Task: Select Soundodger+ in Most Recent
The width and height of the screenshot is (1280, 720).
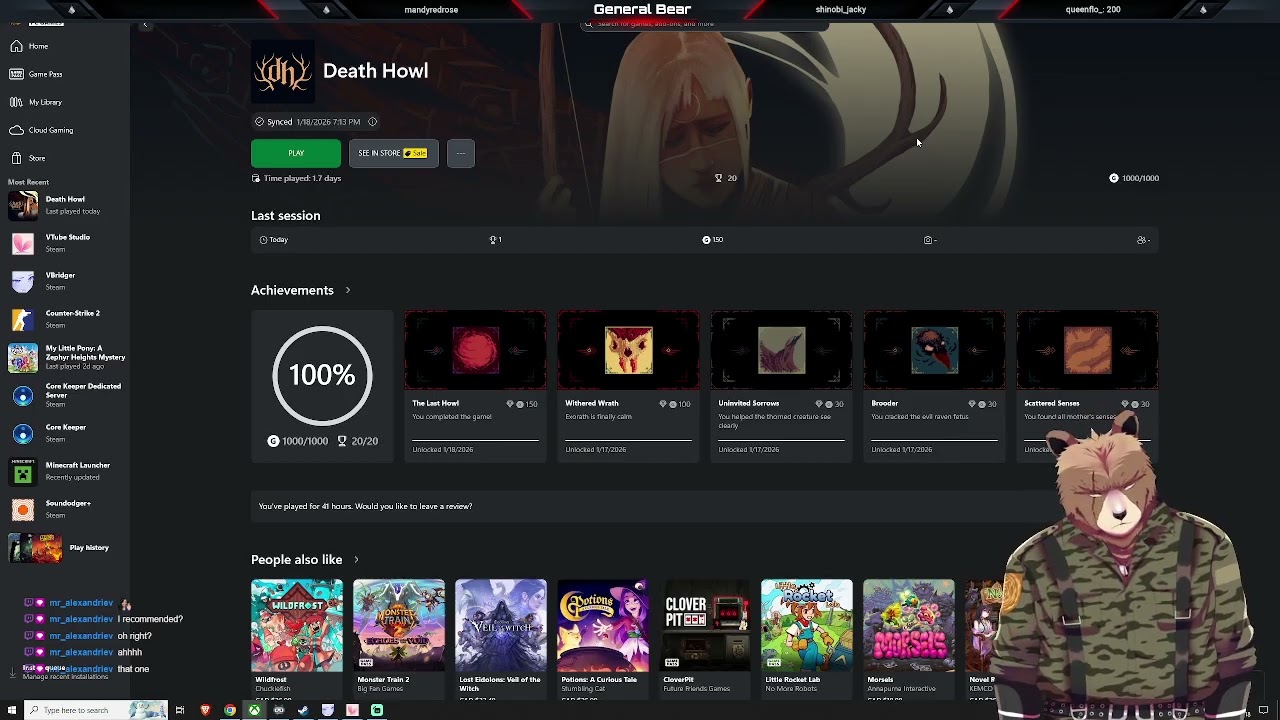Action: coord(66,509)
